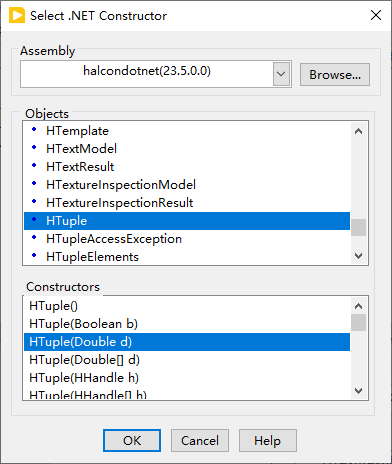Click Objects list scroll down arrow
392x464 pixels.
tap(359, 256)
